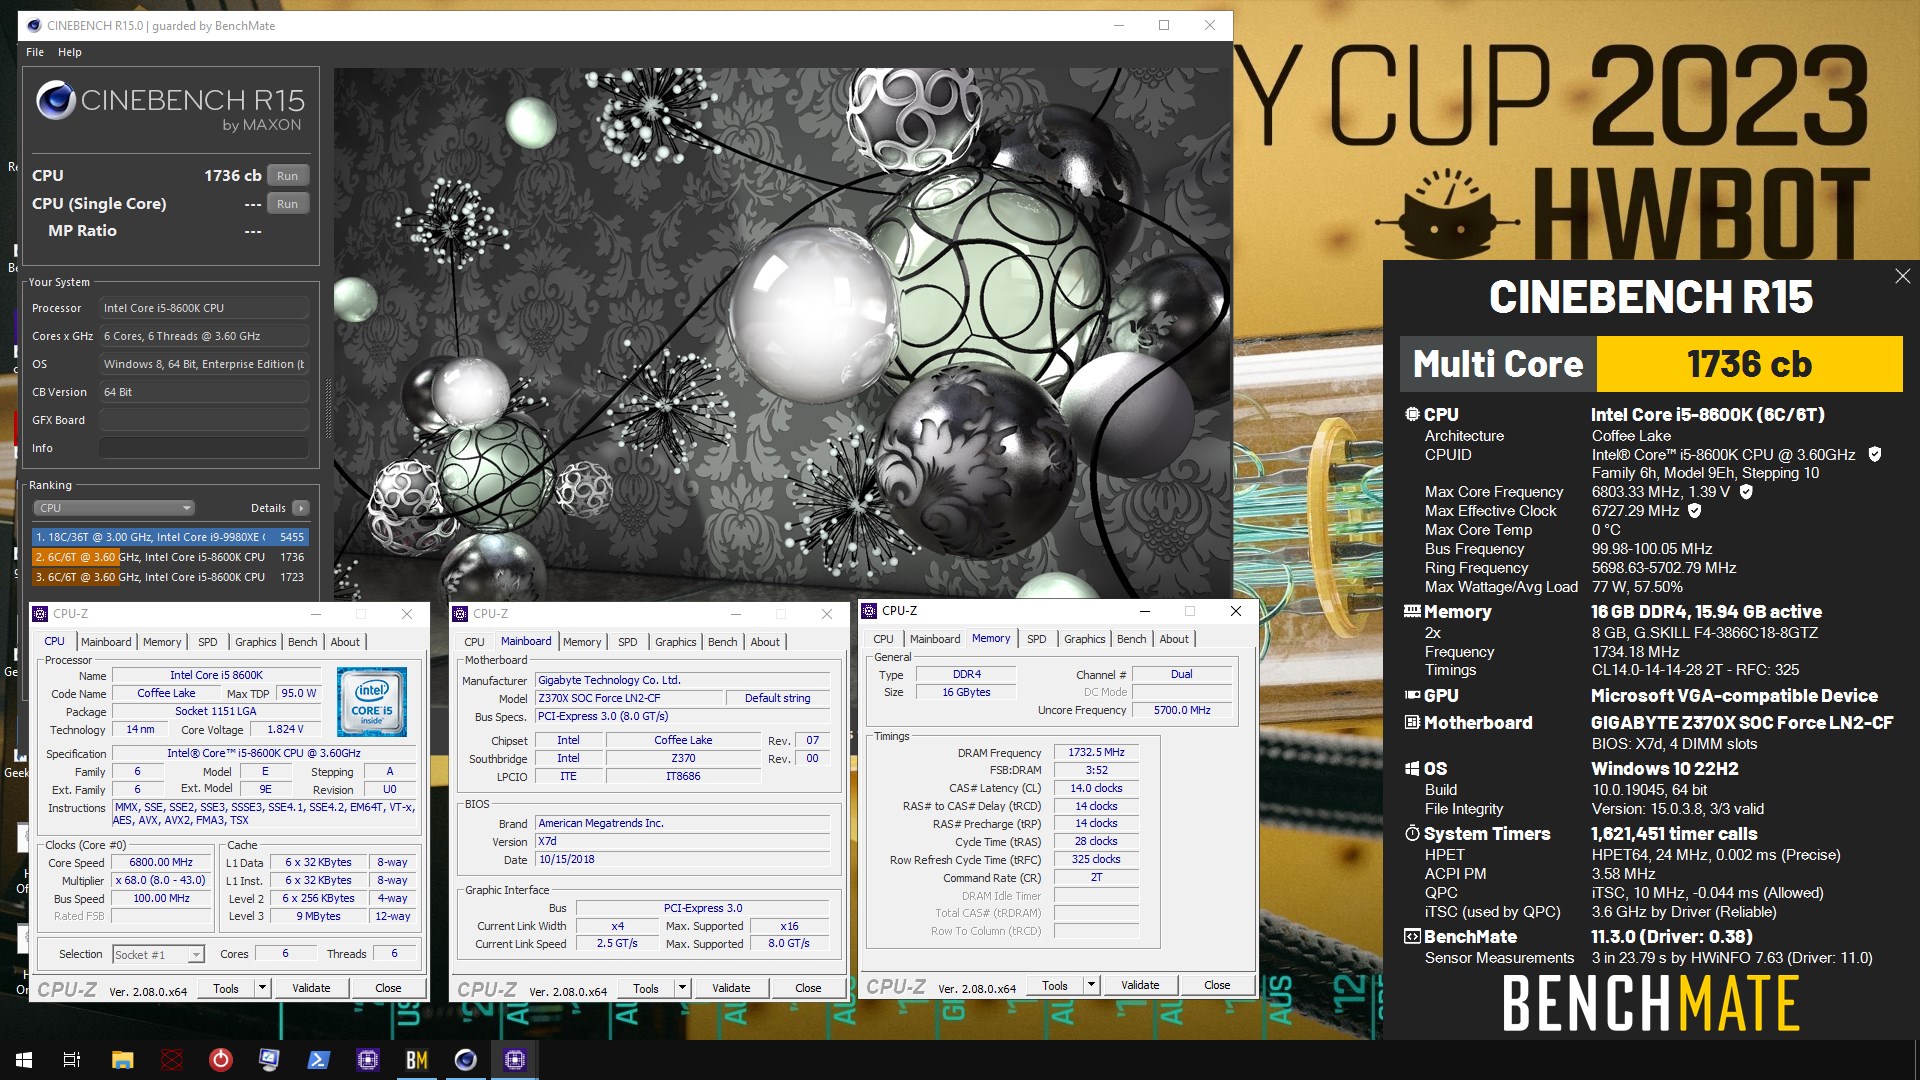
Task: Click Validate in left CPU-Z
Action: coord(311,989)
